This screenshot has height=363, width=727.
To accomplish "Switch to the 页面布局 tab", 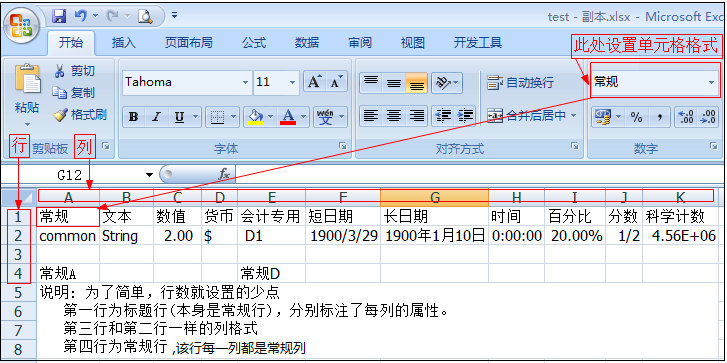I will pyautogui.click(x=189, y=43).
